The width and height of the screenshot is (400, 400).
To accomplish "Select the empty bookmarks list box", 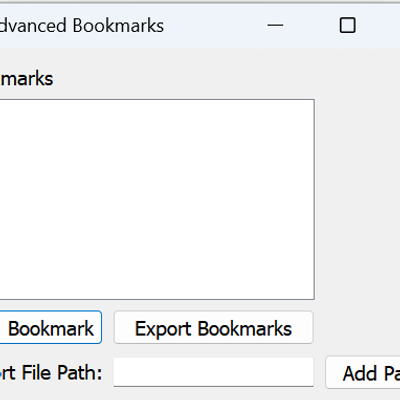I will (157, 199).
